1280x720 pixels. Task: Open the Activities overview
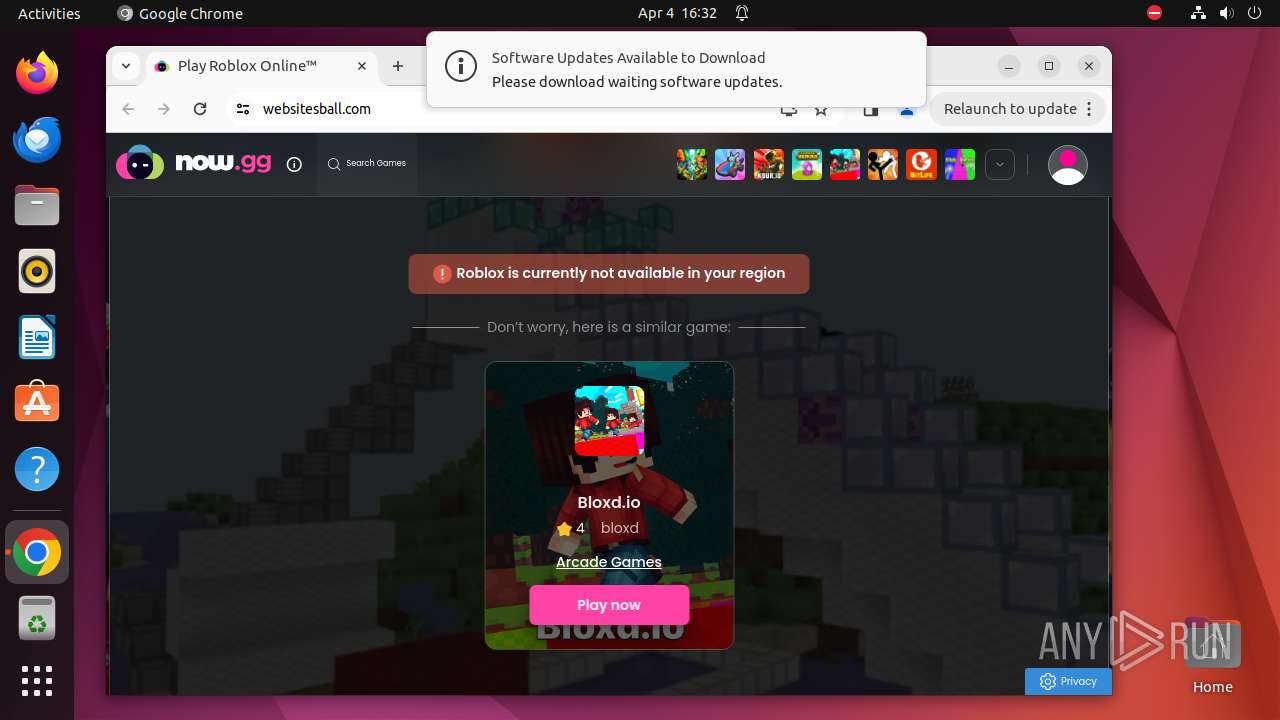click(x=49, y=13)
